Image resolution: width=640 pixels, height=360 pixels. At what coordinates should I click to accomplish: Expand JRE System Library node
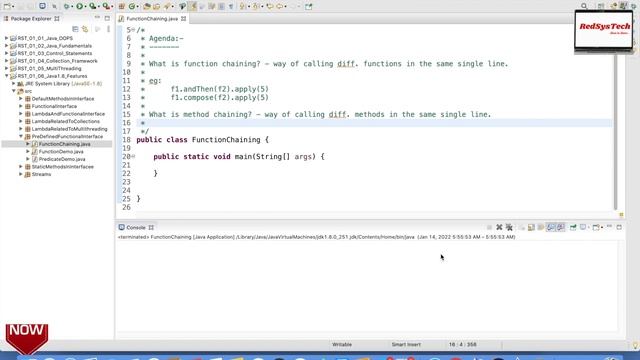(13, 84)
